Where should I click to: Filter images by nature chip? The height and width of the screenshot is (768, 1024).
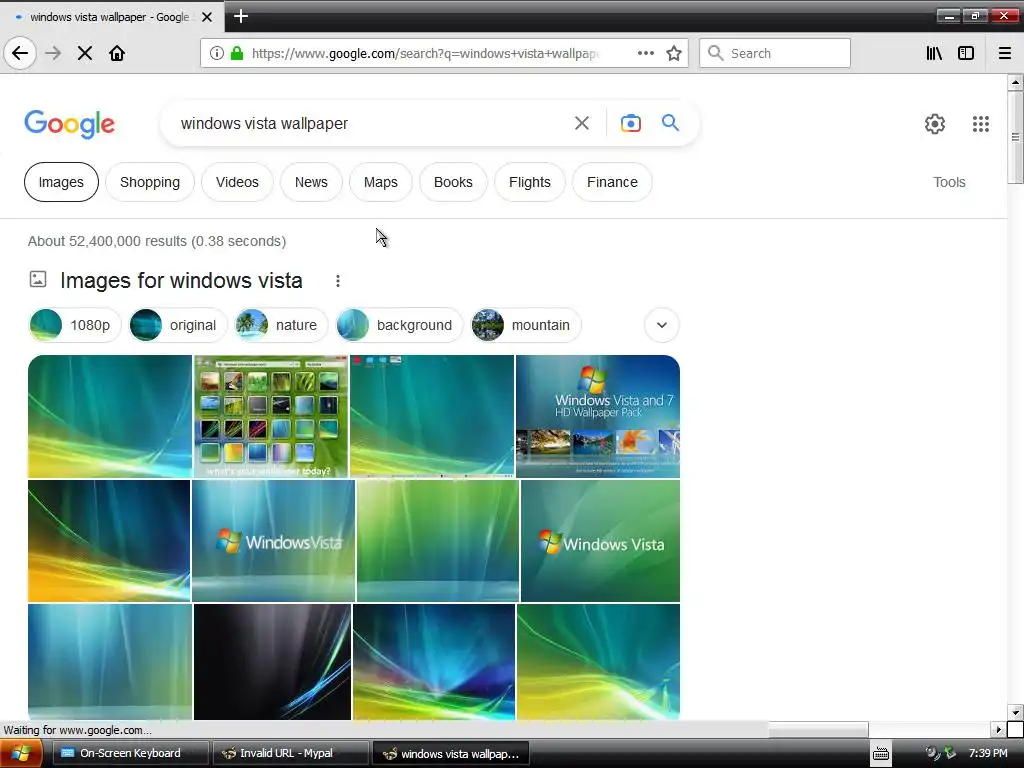[x=281, y=325]
